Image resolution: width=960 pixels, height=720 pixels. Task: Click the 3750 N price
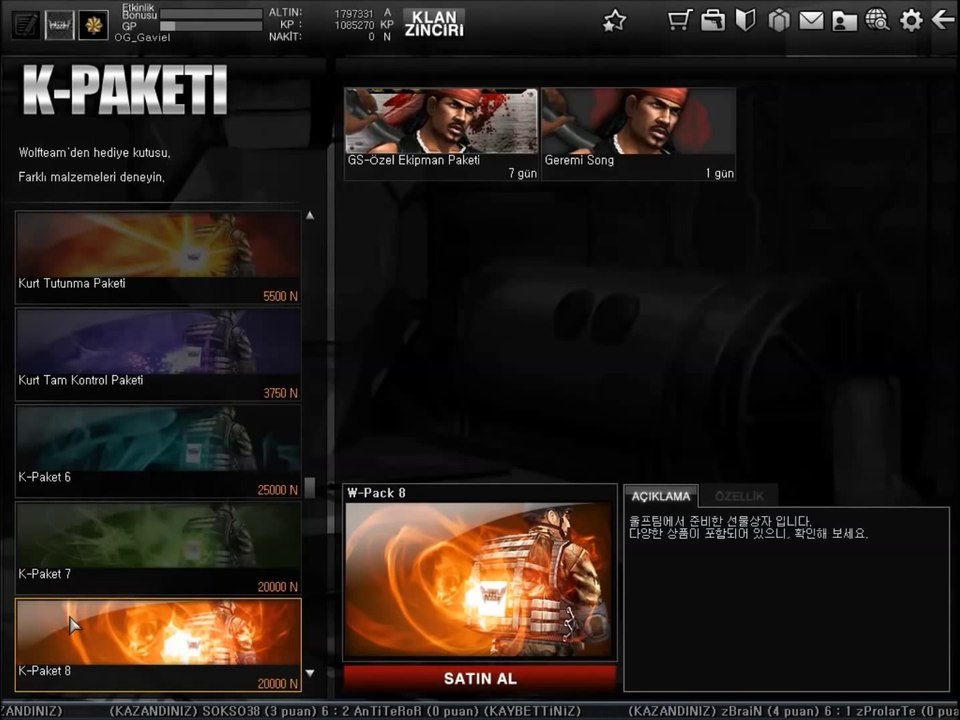pyautogui.click(x=280, y=393)
